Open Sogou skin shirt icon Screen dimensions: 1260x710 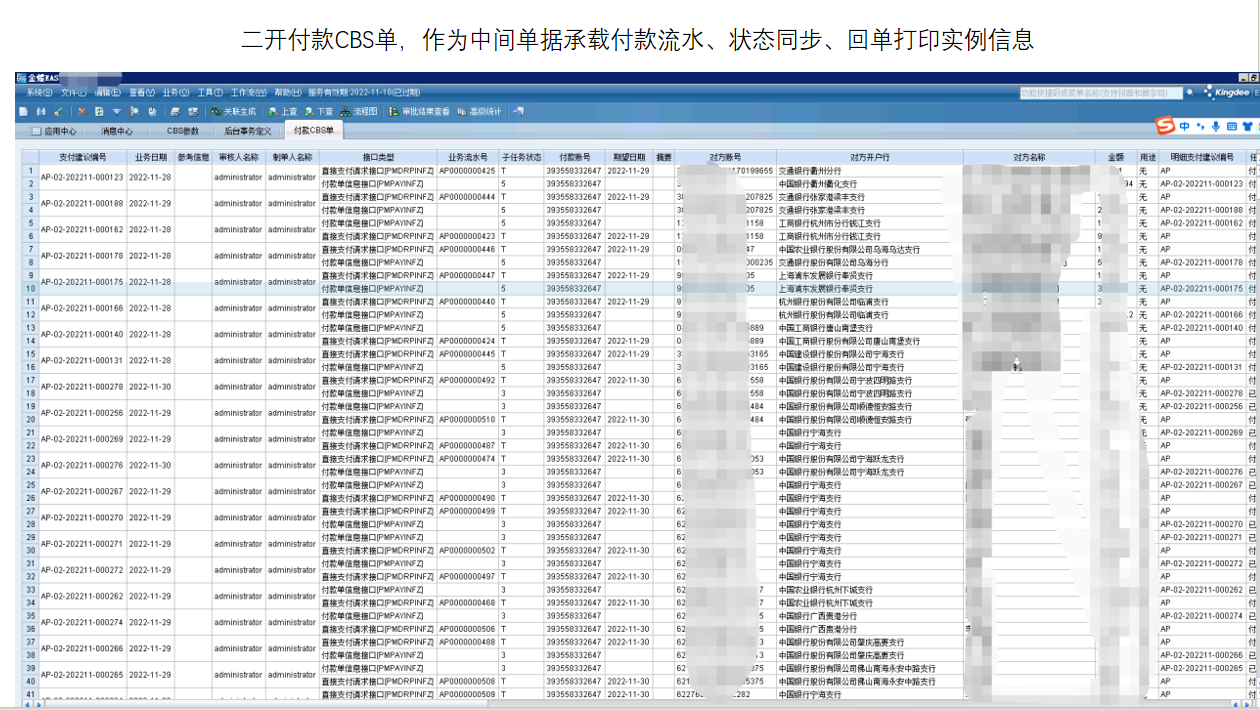point(1248,126)
